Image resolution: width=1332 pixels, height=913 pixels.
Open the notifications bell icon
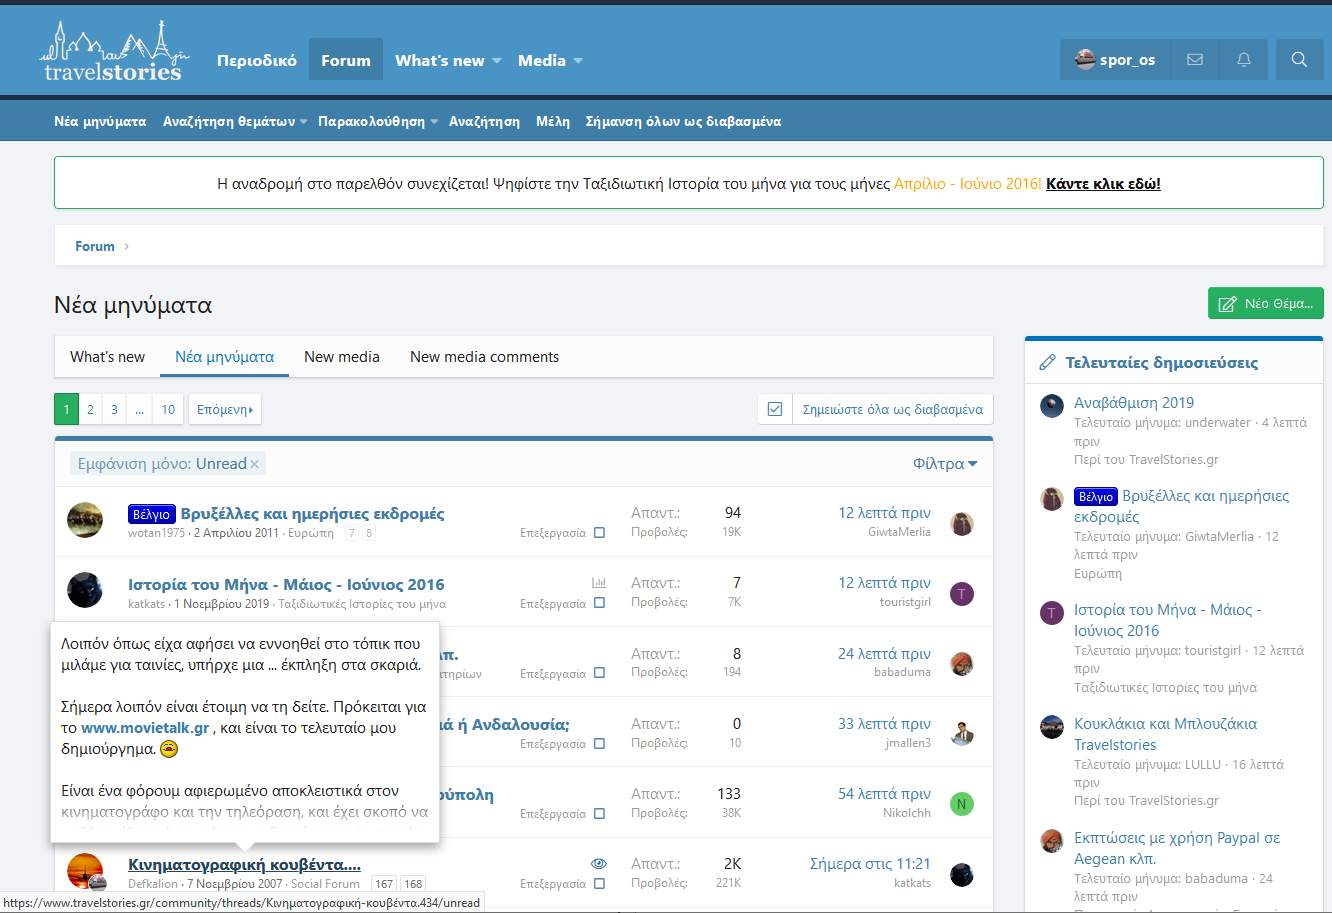point(1243,60)
